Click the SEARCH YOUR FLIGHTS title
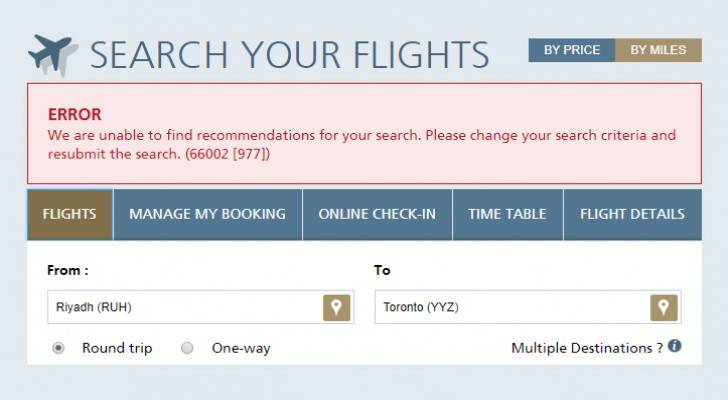 289,55
